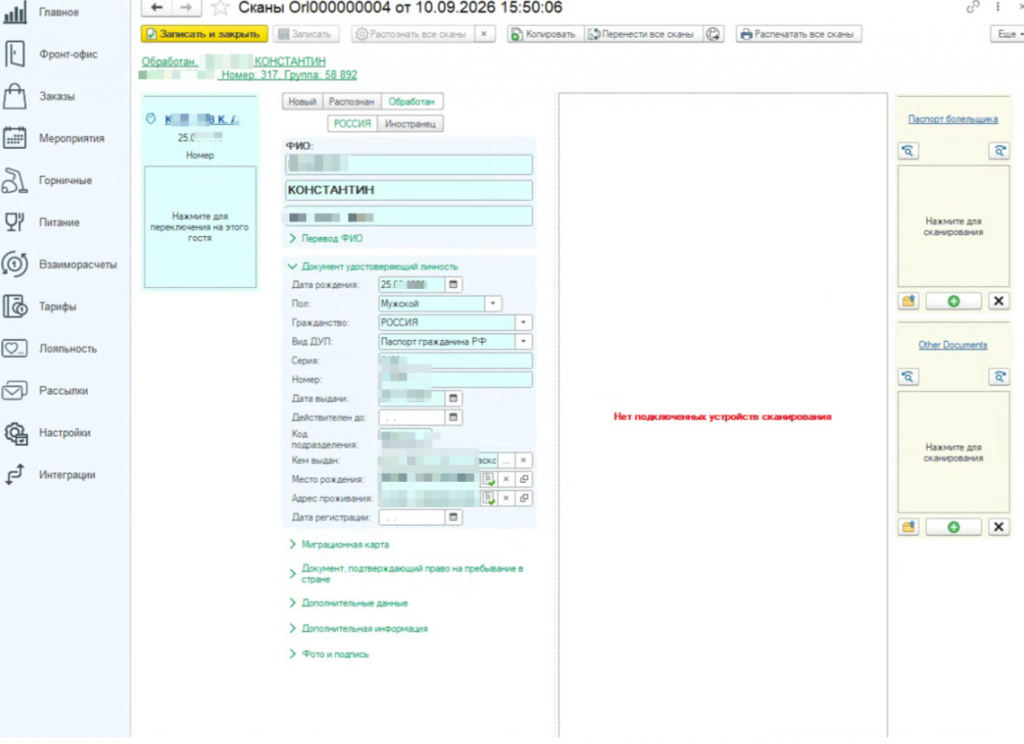Copy the Место рождения address with the duplicate icon

pyautogui.click(x=524, y=479)
